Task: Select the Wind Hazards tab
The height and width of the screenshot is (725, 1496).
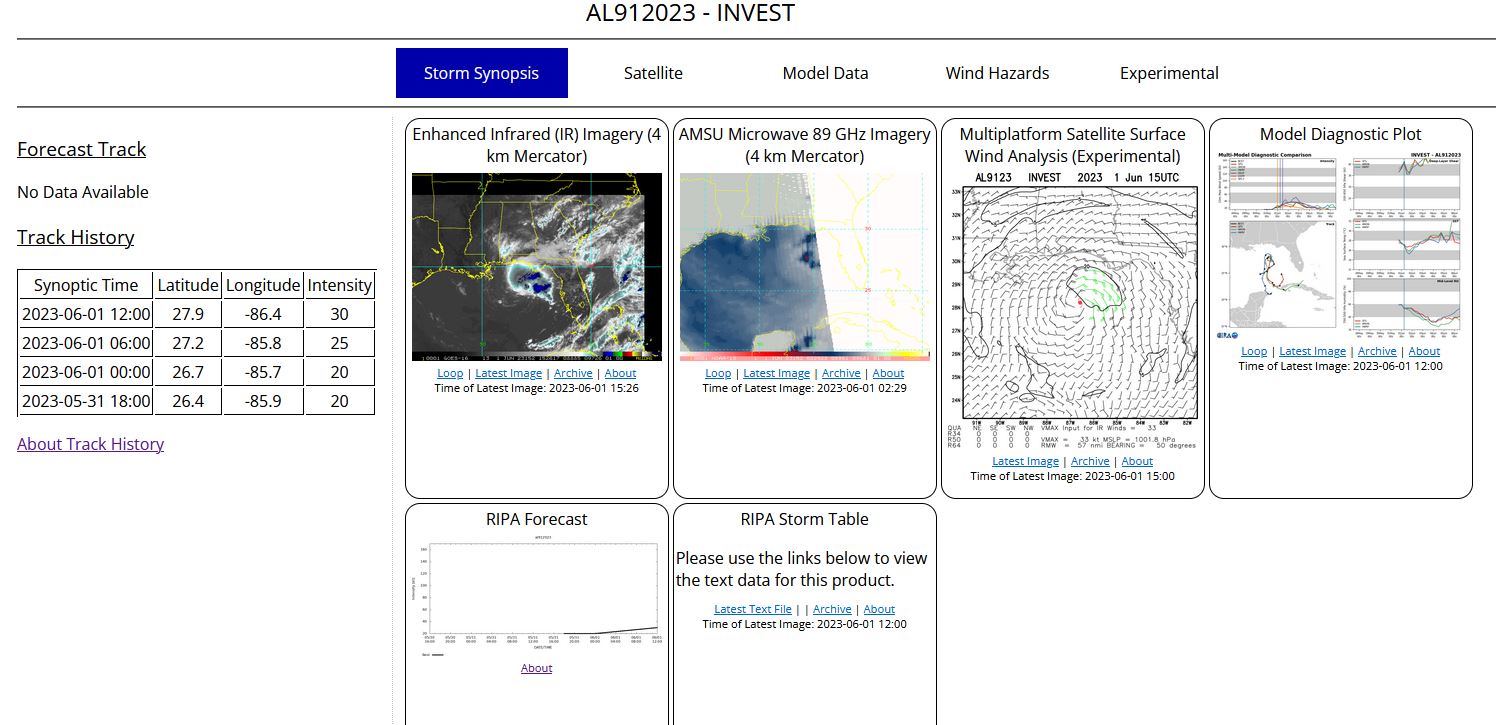Action: (x=997, y=73)
